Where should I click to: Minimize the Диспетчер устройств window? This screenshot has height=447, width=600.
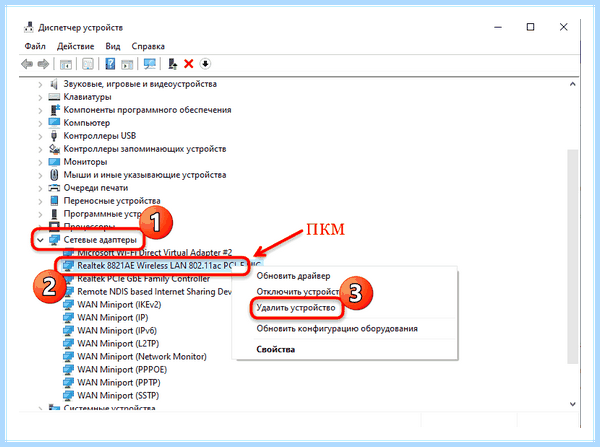pyautogui.click(x=498, y=27)
